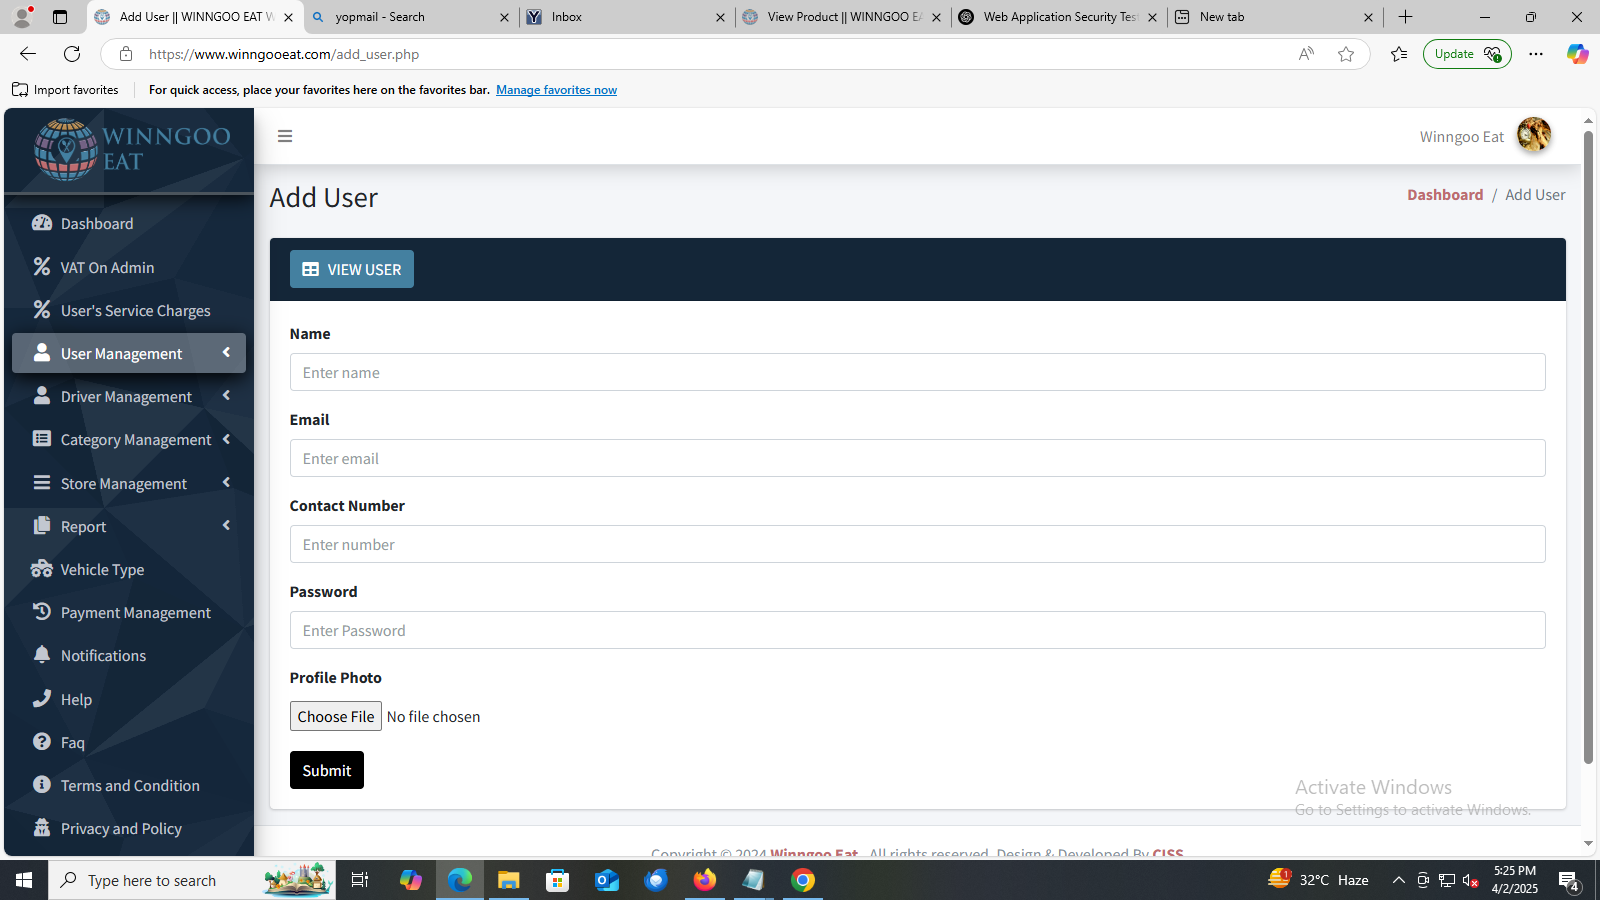
Task: Click the Winngoo Eat profile avatar
Action: click(x=1533, y=135)
